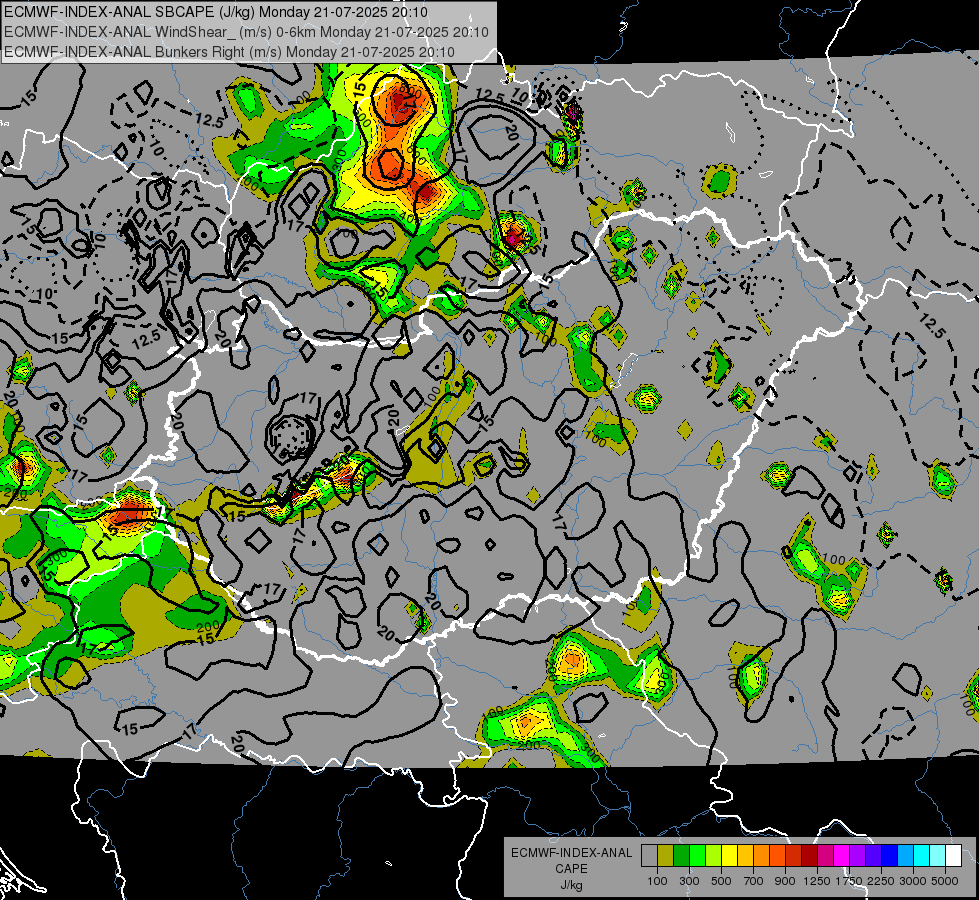Click the olive legend swatch after 100
Screen dimensions: 979x900
coord(666,856)
